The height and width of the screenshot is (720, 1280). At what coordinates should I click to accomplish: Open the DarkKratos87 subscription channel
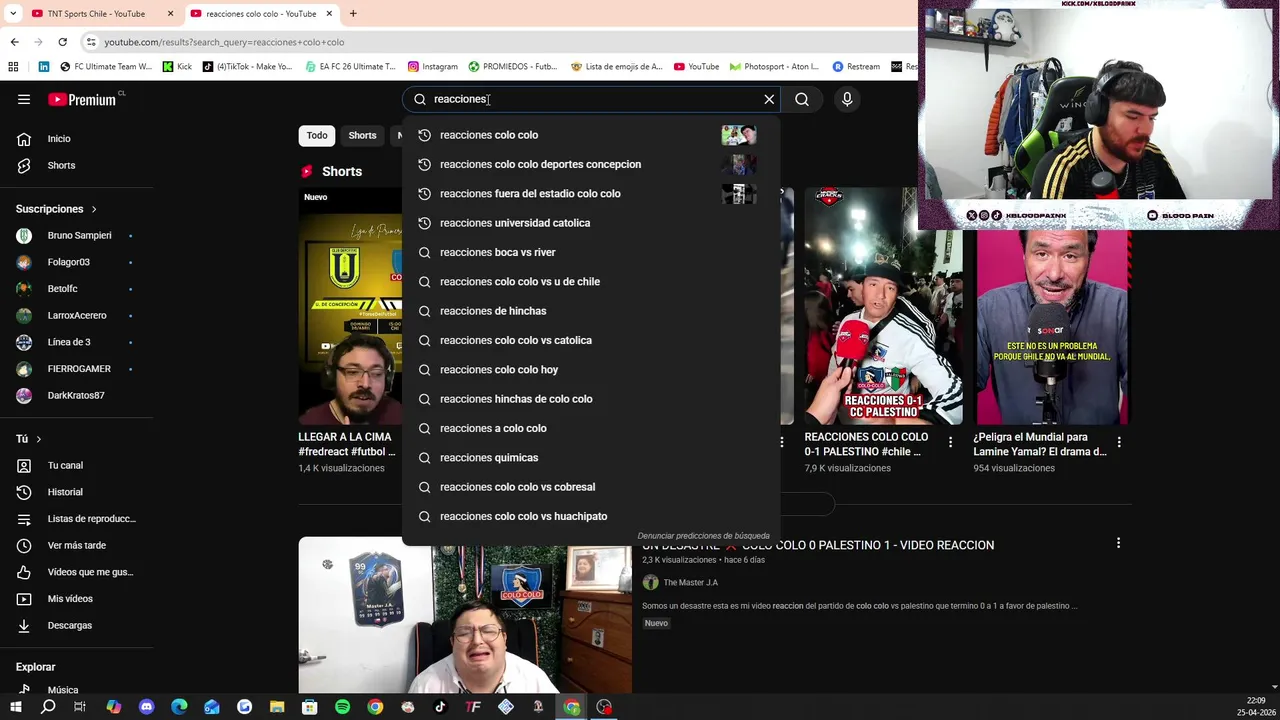point(76,395)
